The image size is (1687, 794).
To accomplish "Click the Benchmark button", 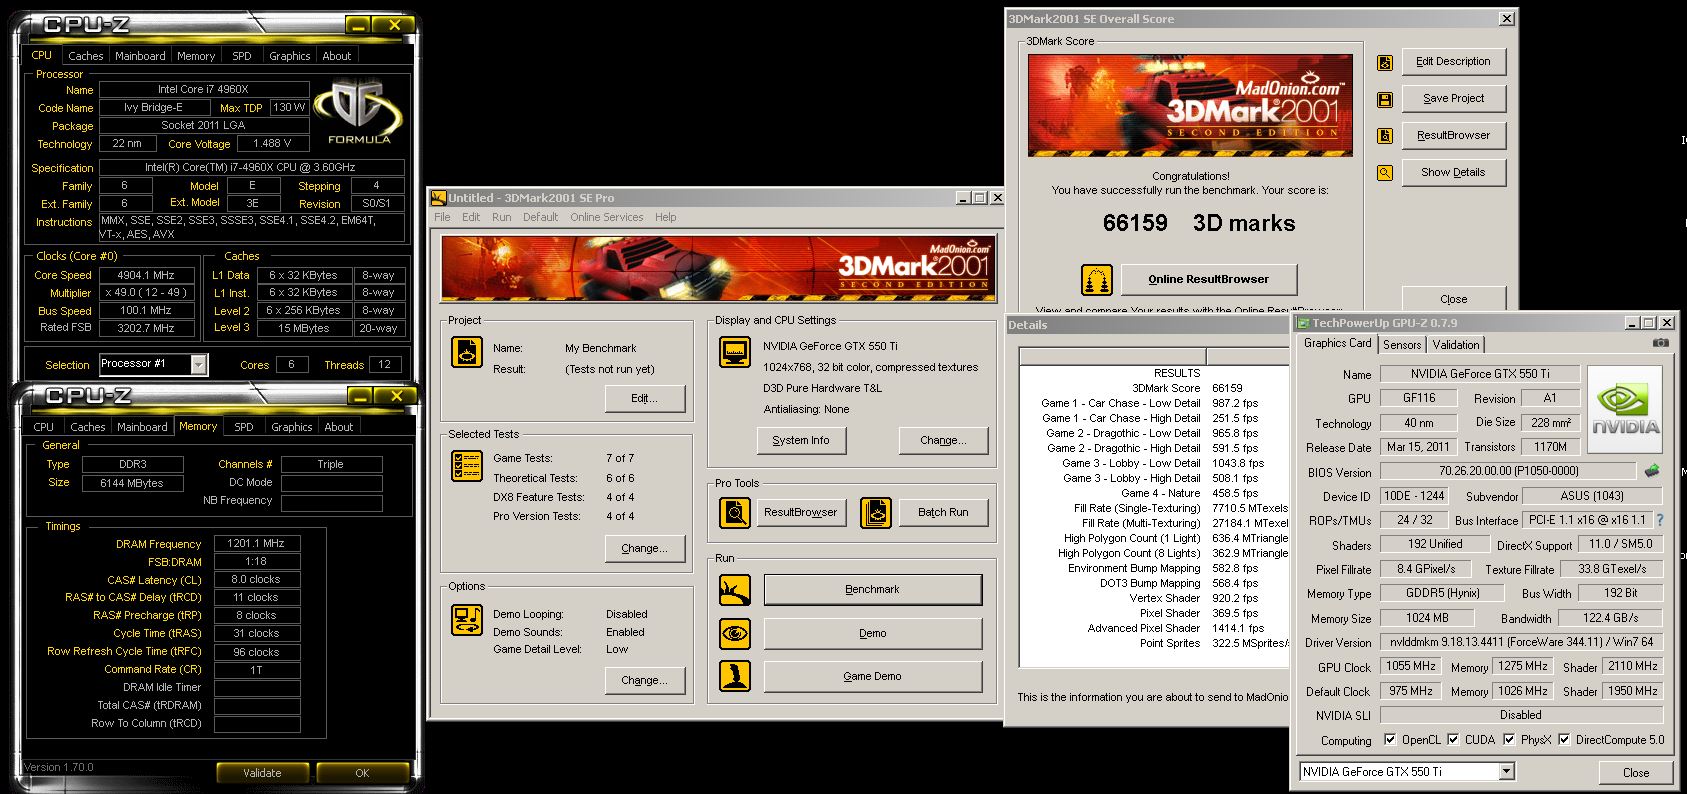I will (872, 589).
